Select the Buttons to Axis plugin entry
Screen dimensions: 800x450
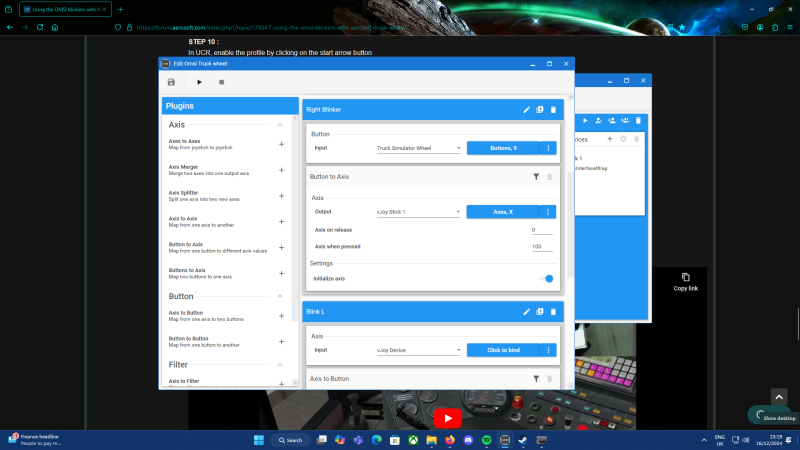(x=200, y=273)
